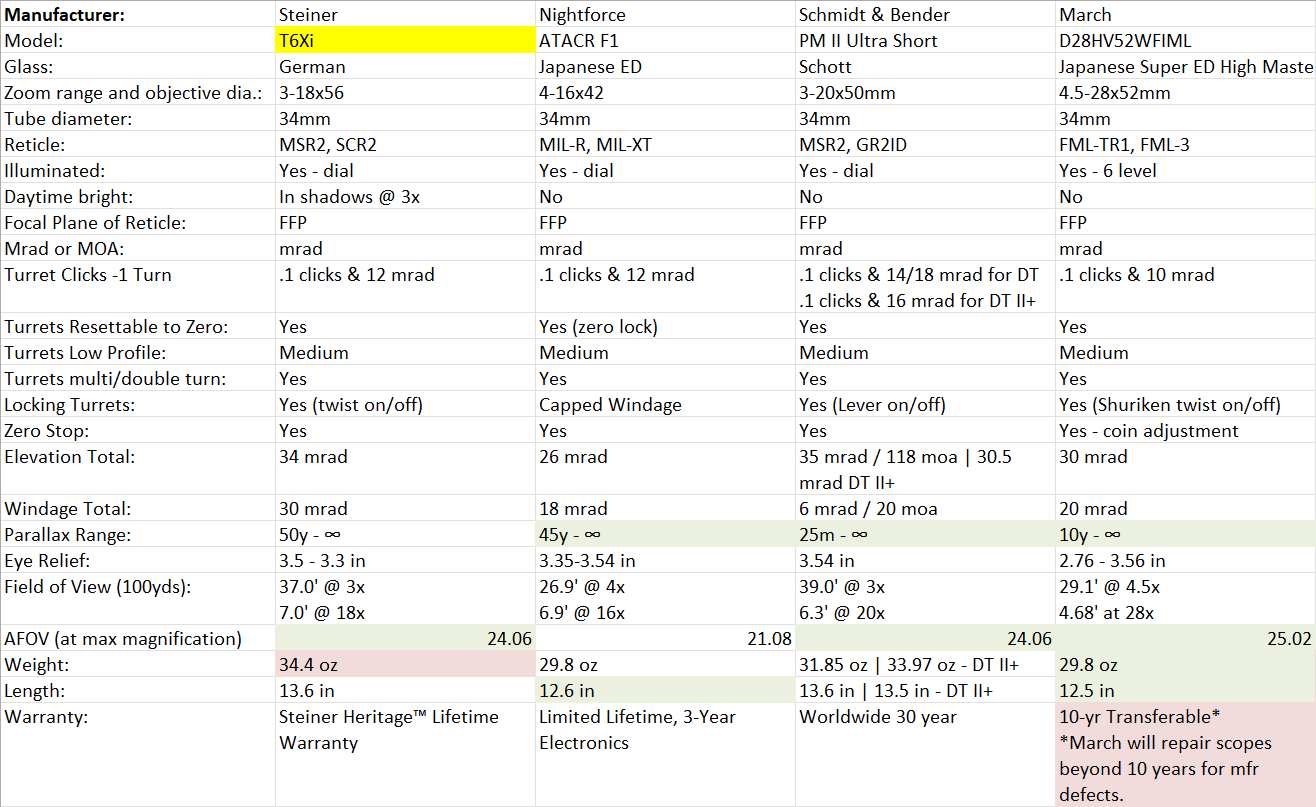Select the 'Yes (Shuriken twist on/off)' cell
The image size is (1316, 807).
pos(1186,405)
